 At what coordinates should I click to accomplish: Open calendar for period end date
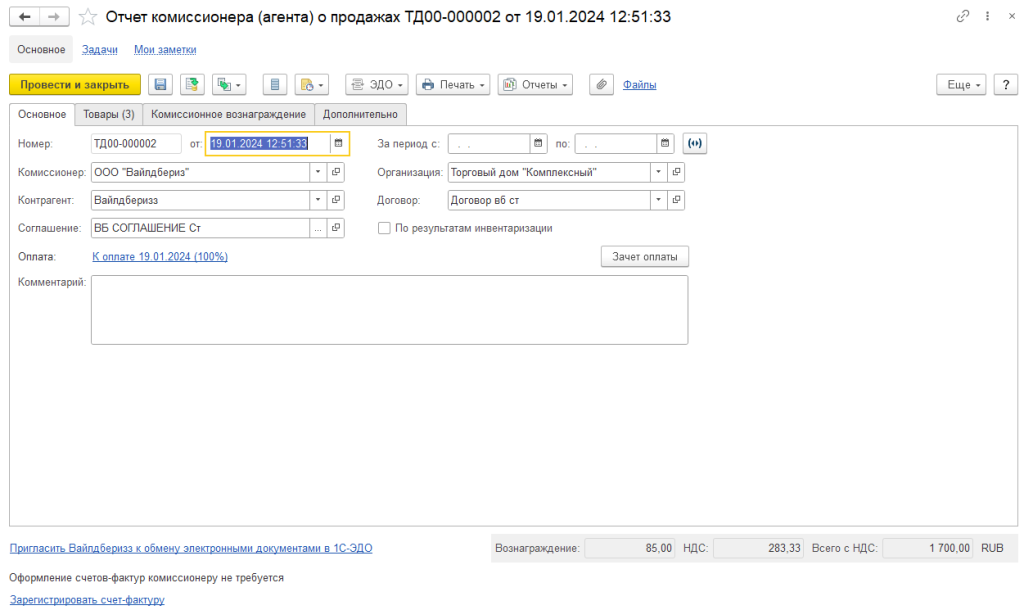click(x=665, y=144)
